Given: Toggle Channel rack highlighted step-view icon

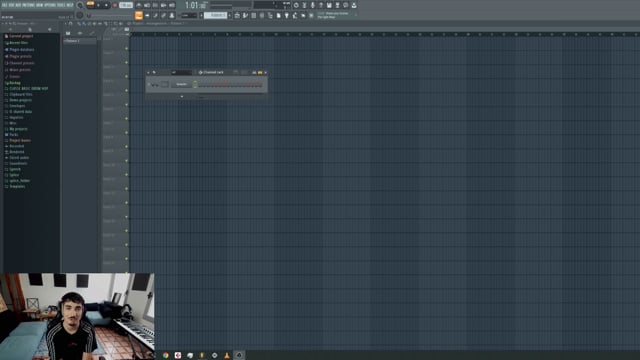Looking at the screenshot, I should coord(260,72).
